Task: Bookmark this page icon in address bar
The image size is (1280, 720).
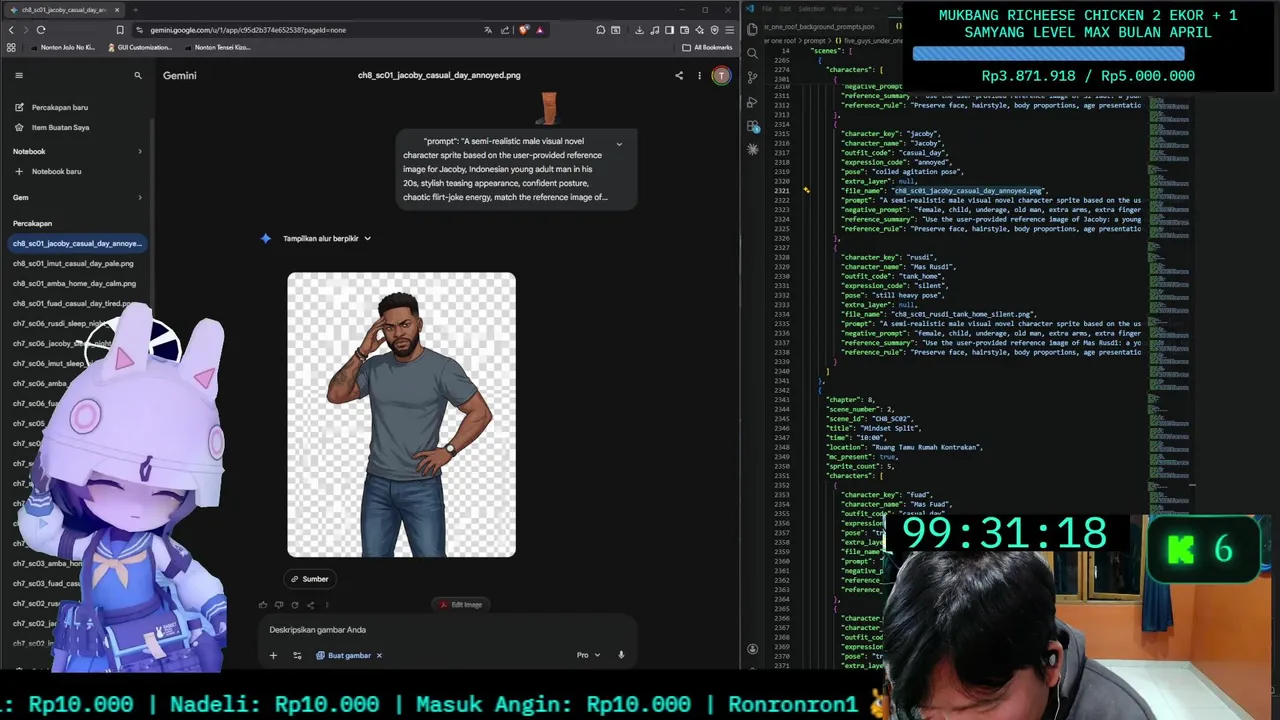Action: click(x=120, y=30)
